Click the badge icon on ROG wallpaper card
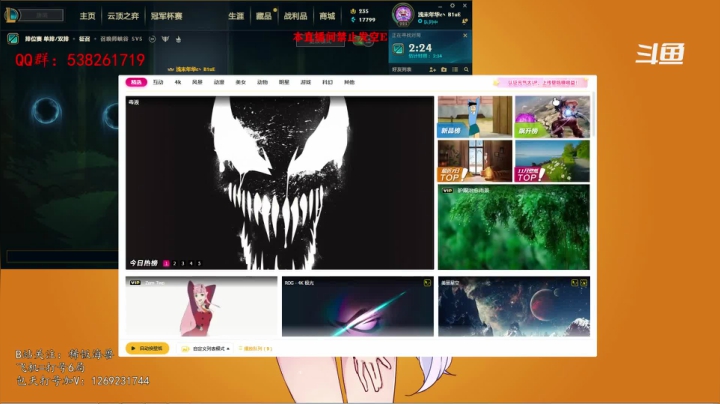 tap(427, 283)
